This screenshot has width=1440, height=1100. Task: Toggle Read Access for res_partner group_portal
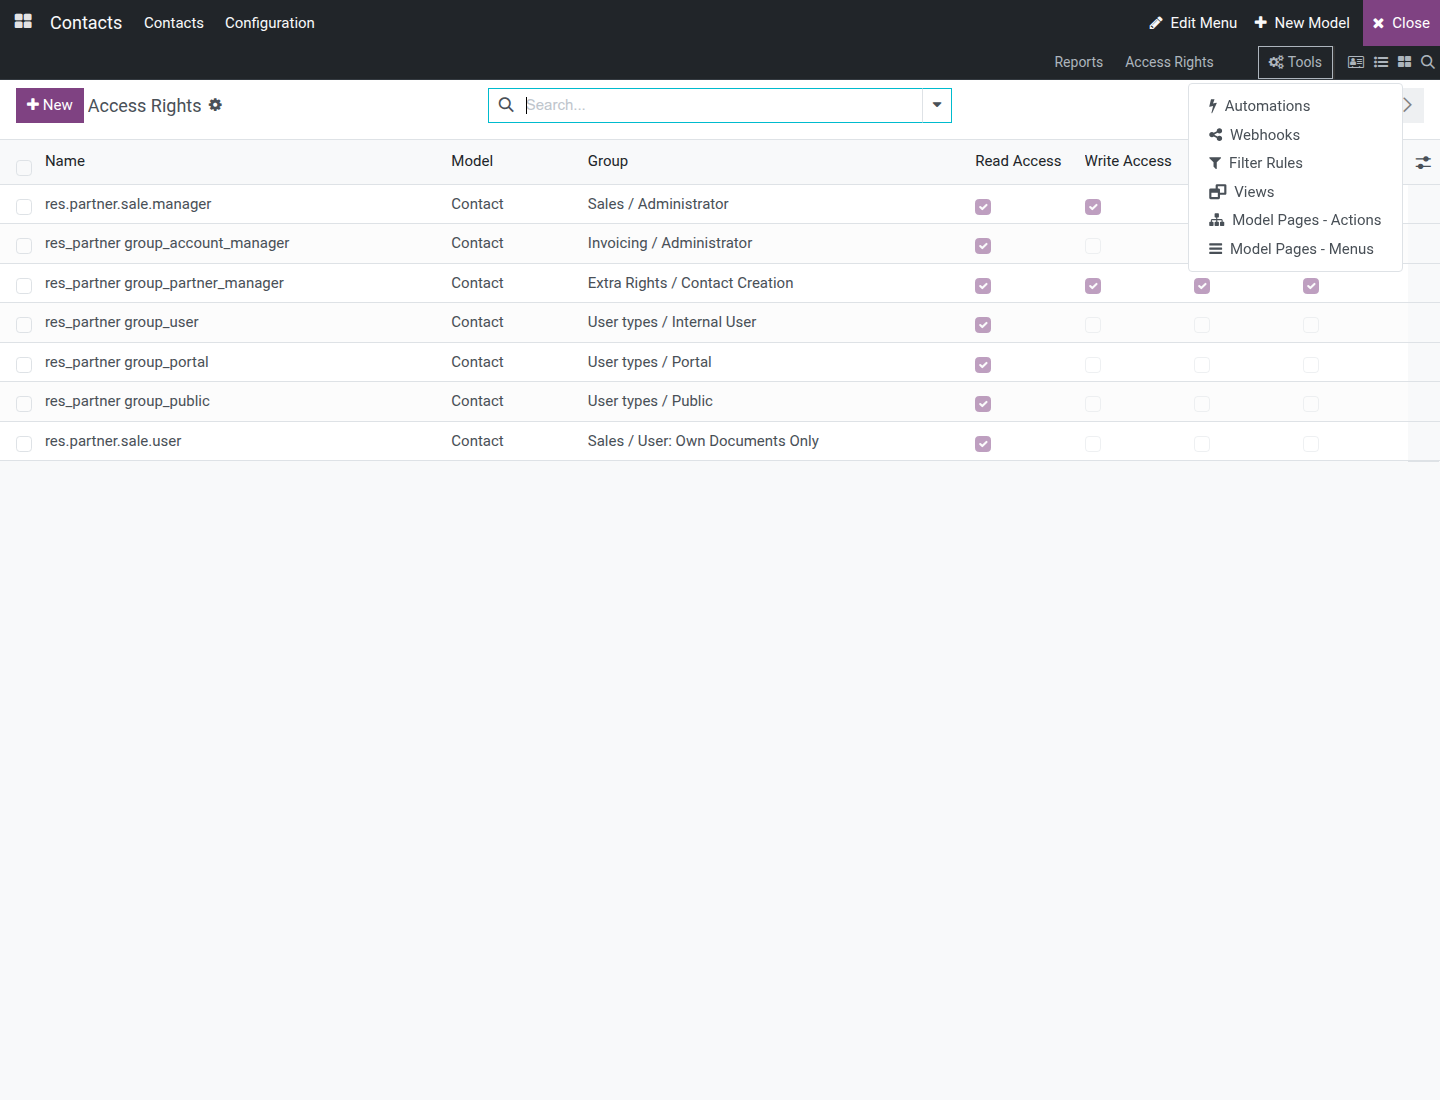(x=983, y=365)
